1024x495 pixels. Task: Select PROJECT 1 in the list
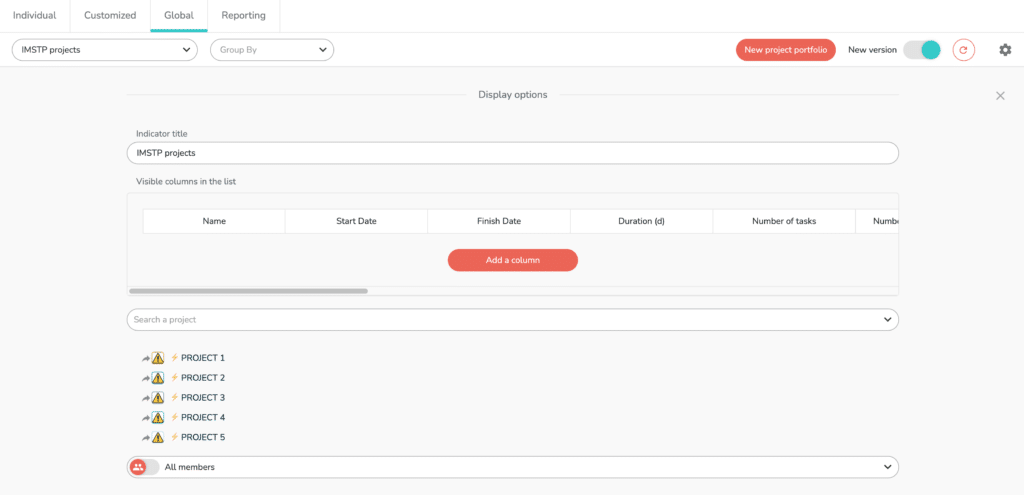click(203, 358)
